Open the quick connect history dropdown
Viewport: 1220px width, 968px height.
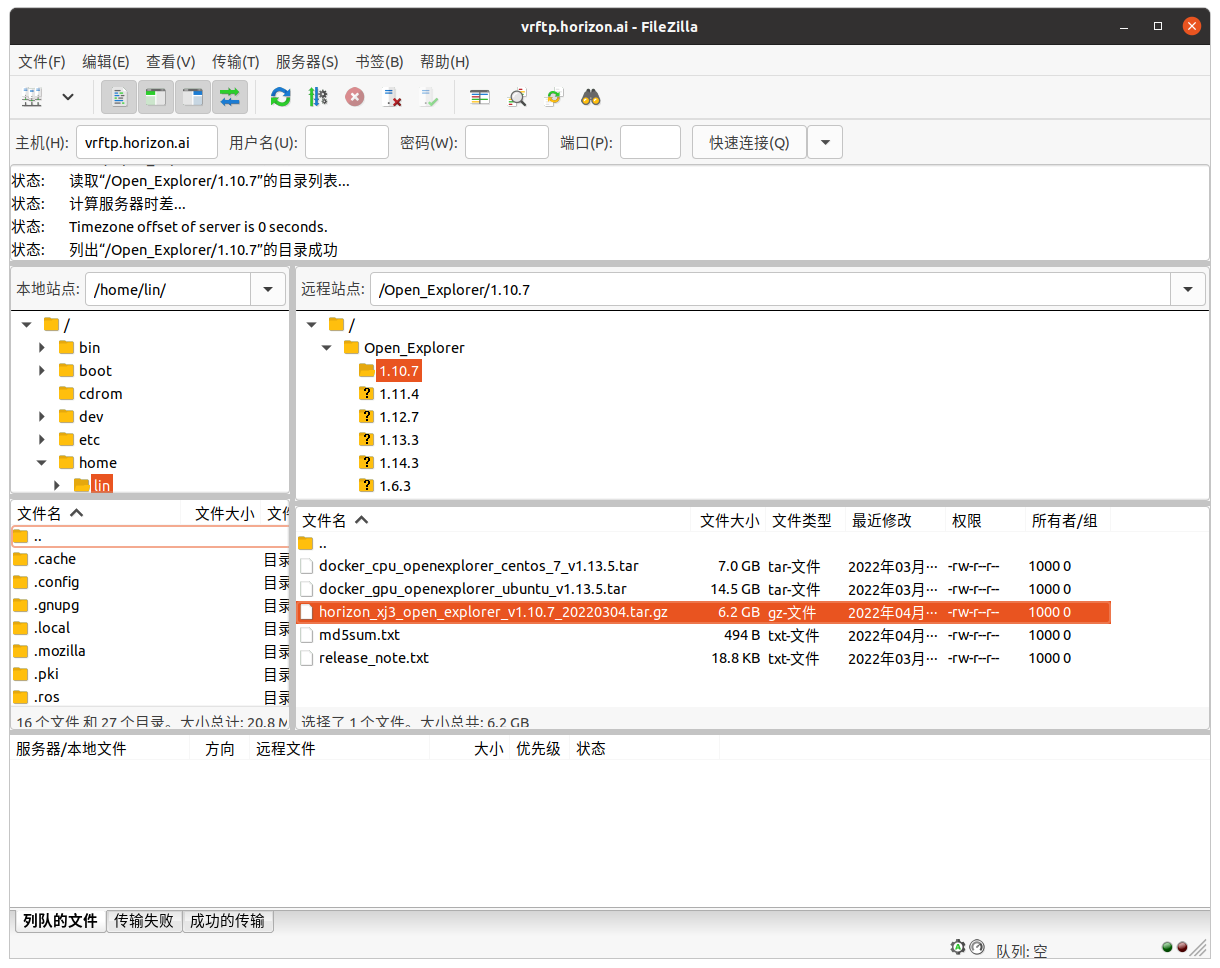coord(825,143)
